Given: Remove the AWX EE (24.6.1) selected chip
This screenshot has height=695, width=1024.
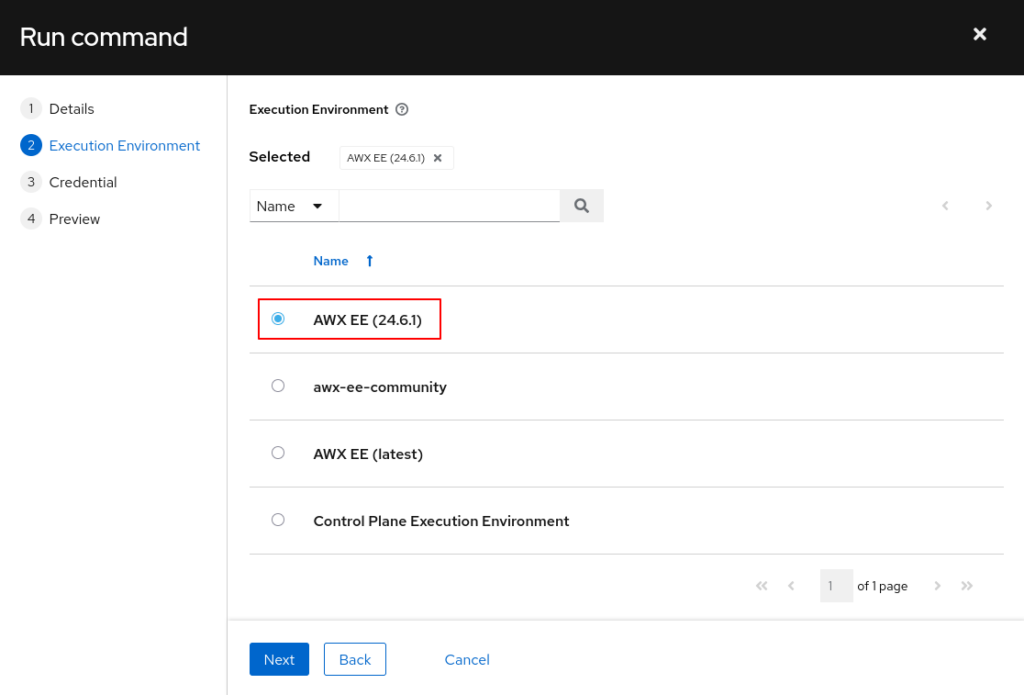Looking at the screenshot, I should point(437,158).
